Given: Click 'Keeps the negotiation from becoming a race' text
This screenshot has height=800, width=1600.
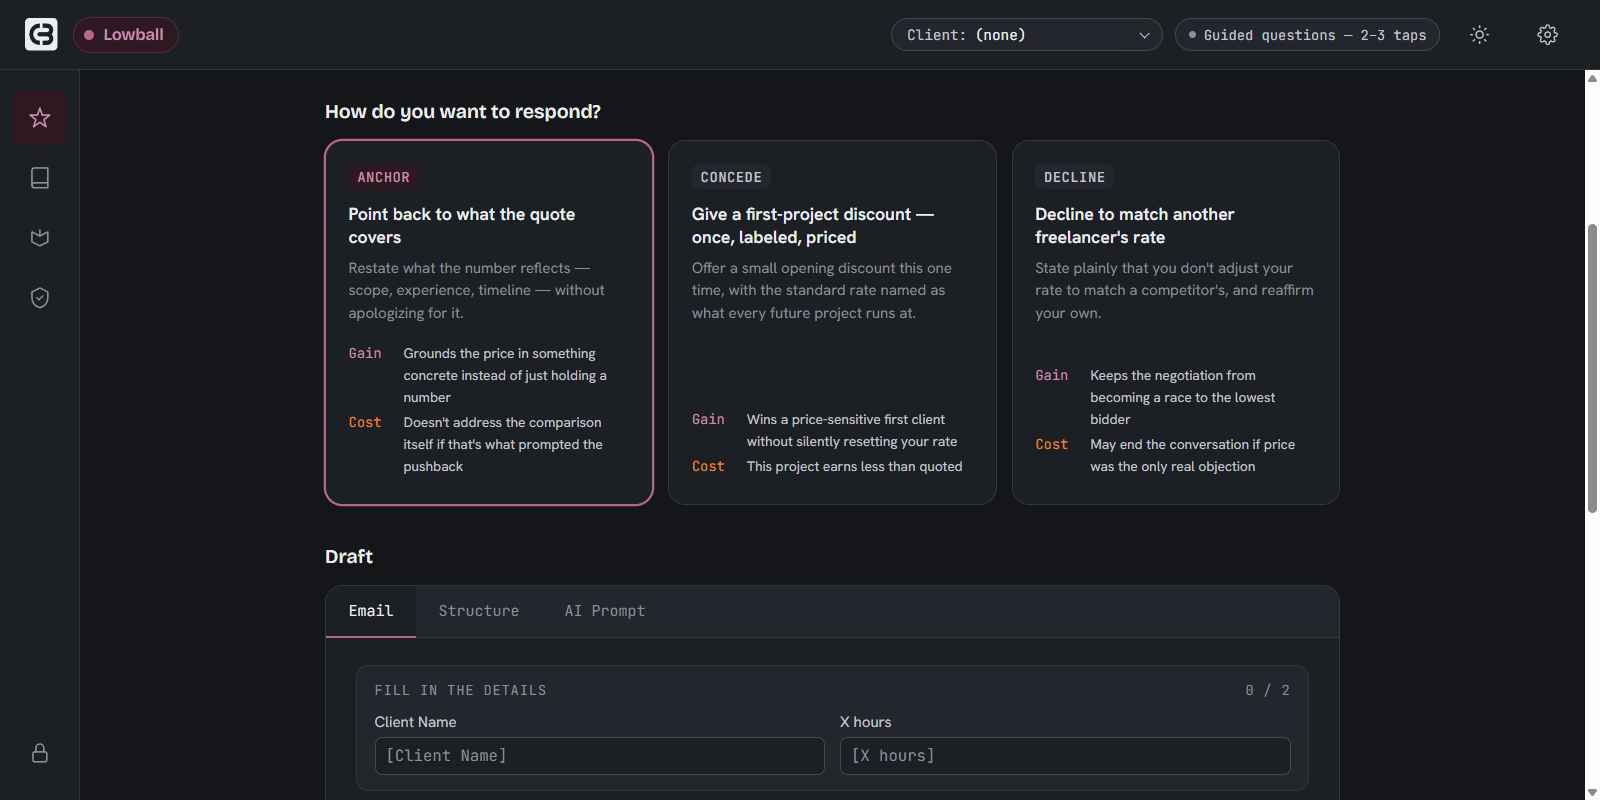Looking at the screenshot, I should pos(1183,398).
